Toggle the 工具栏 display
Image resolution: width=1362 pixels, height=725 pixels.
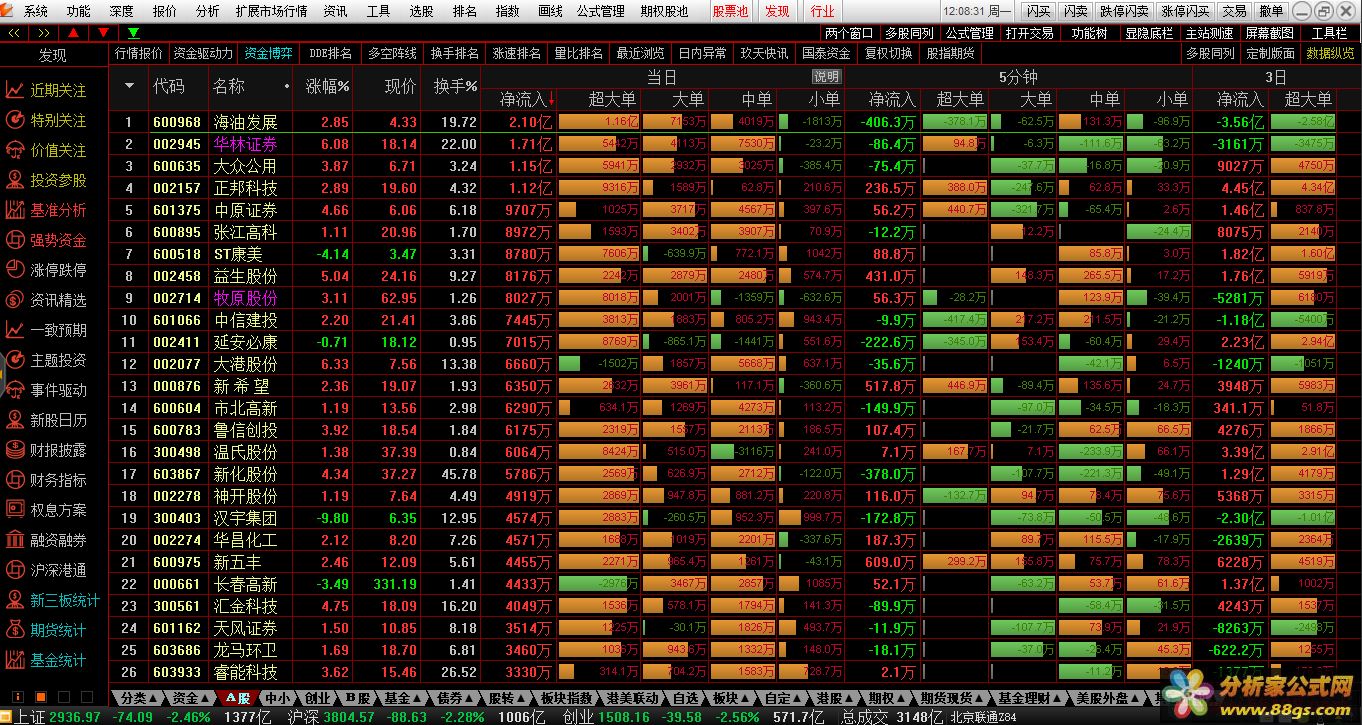coord(1329,33)
